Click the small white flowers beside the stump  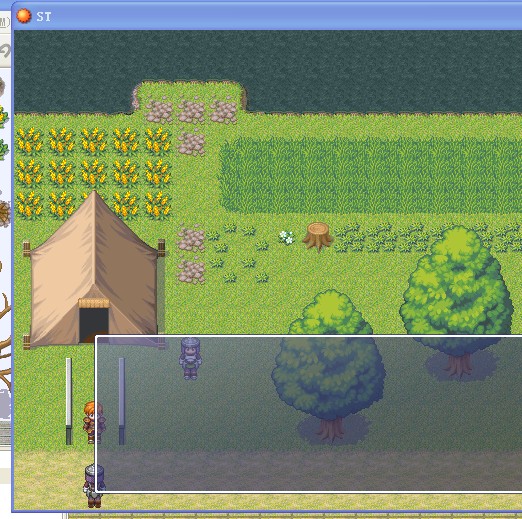tap(286, 237)
